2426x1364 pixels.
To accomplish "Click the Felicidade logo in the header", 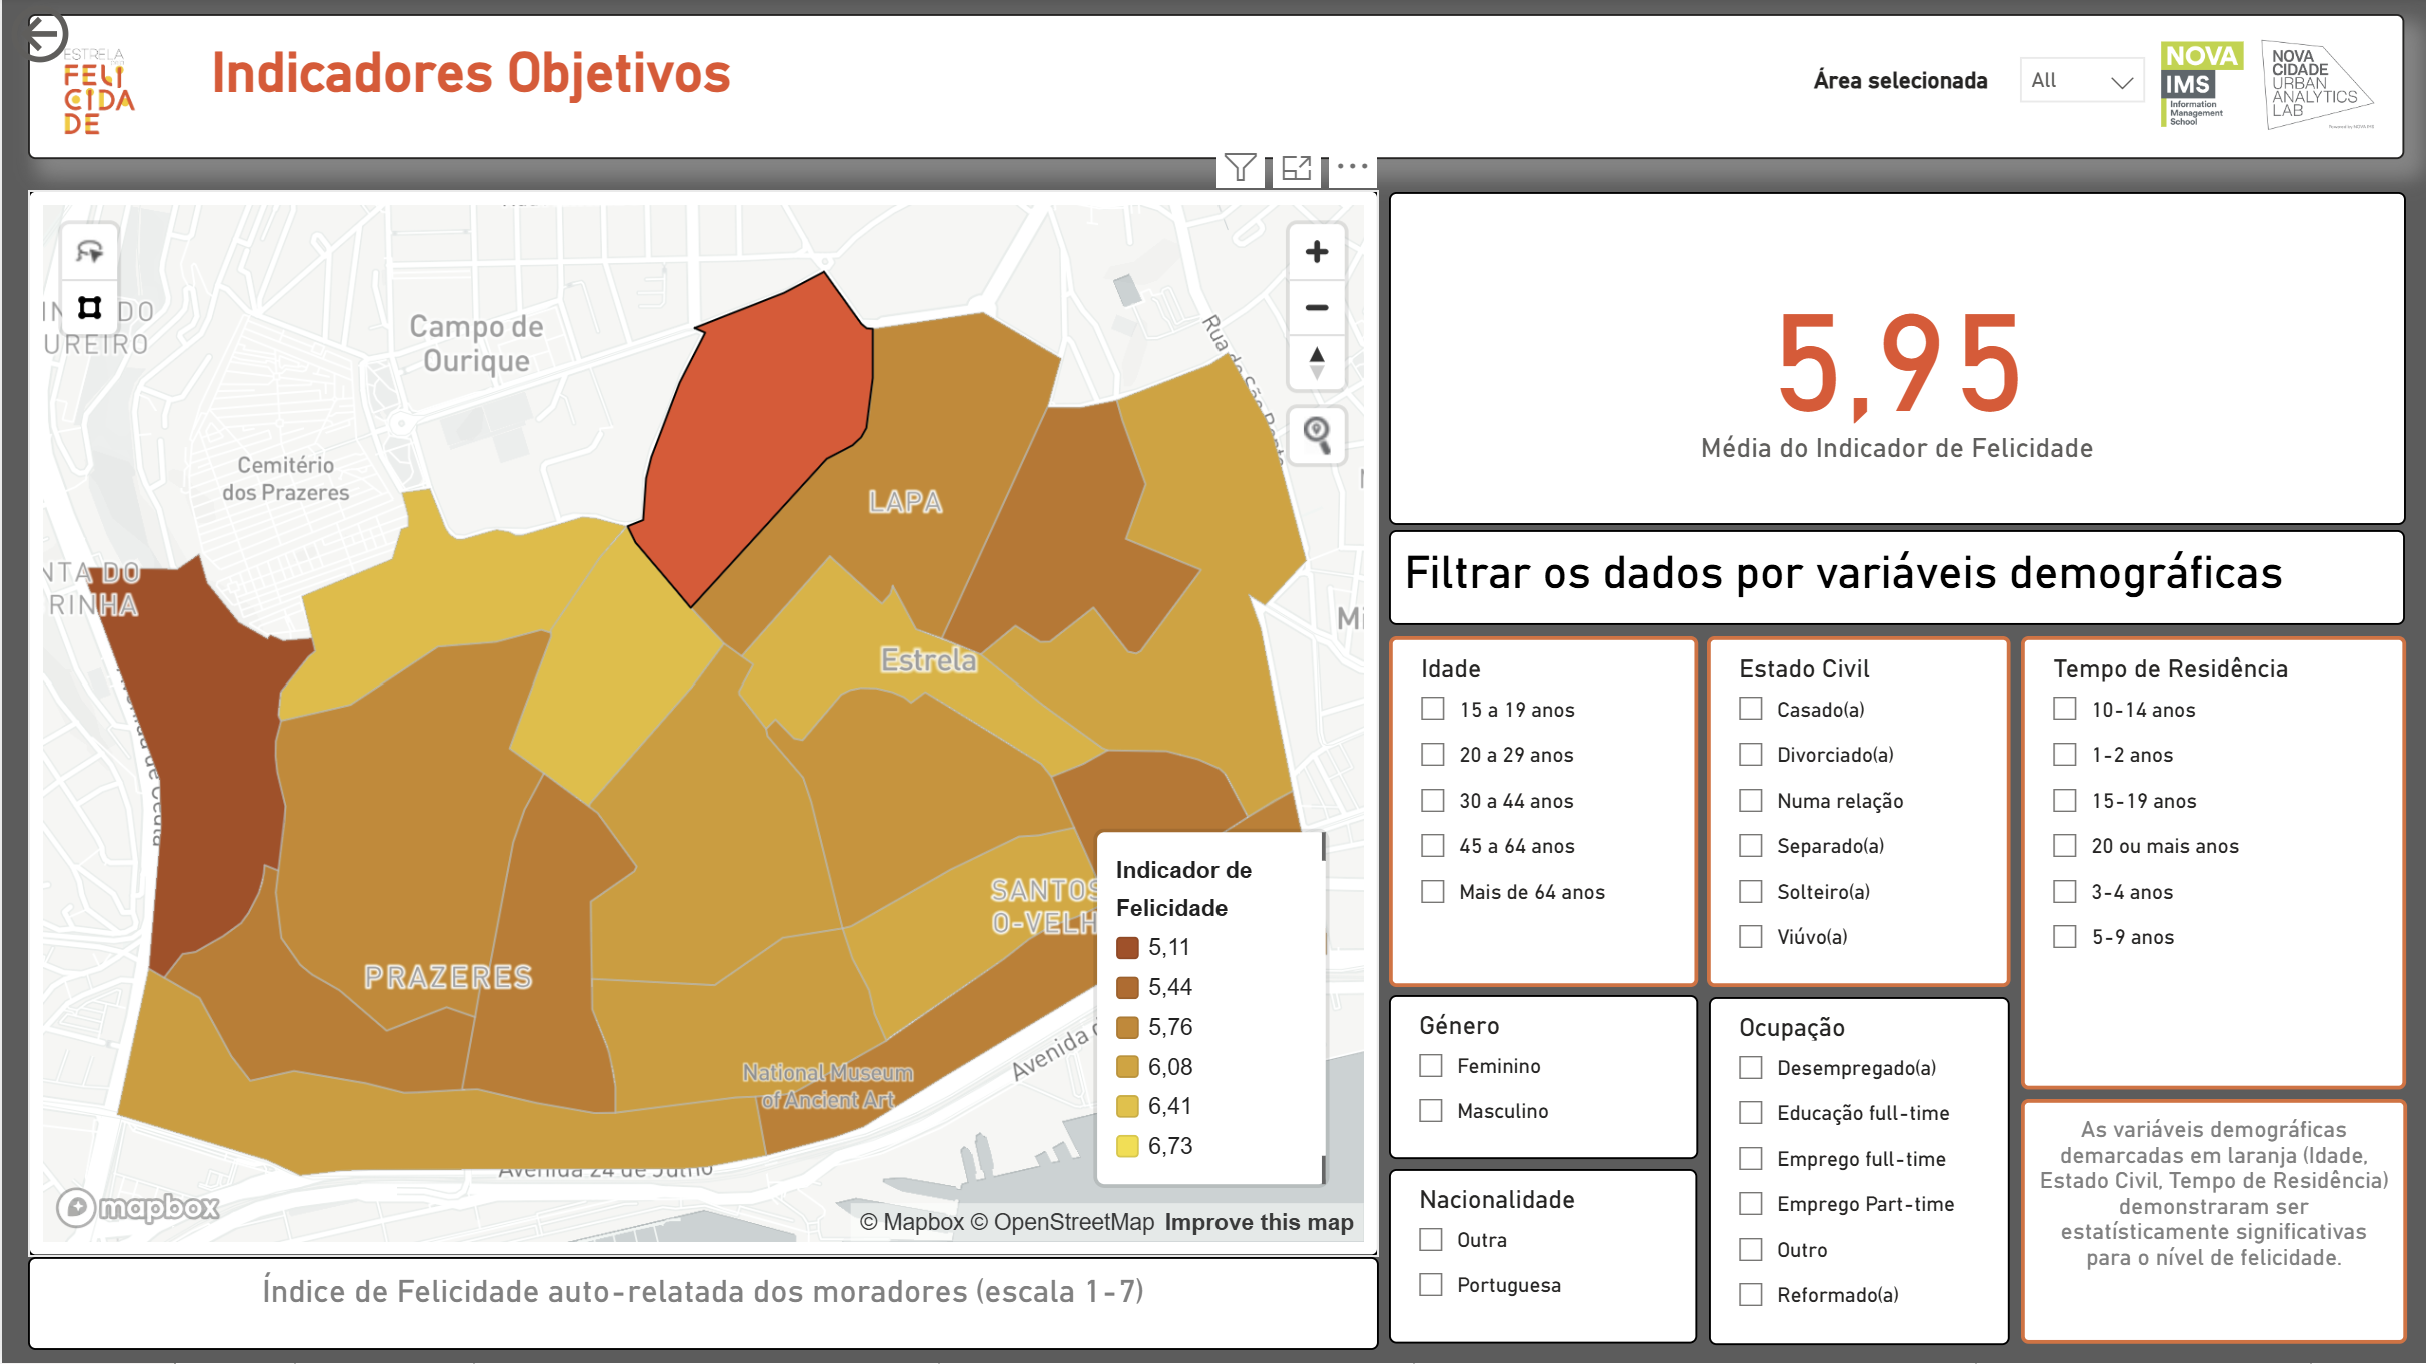I will 98,92.
